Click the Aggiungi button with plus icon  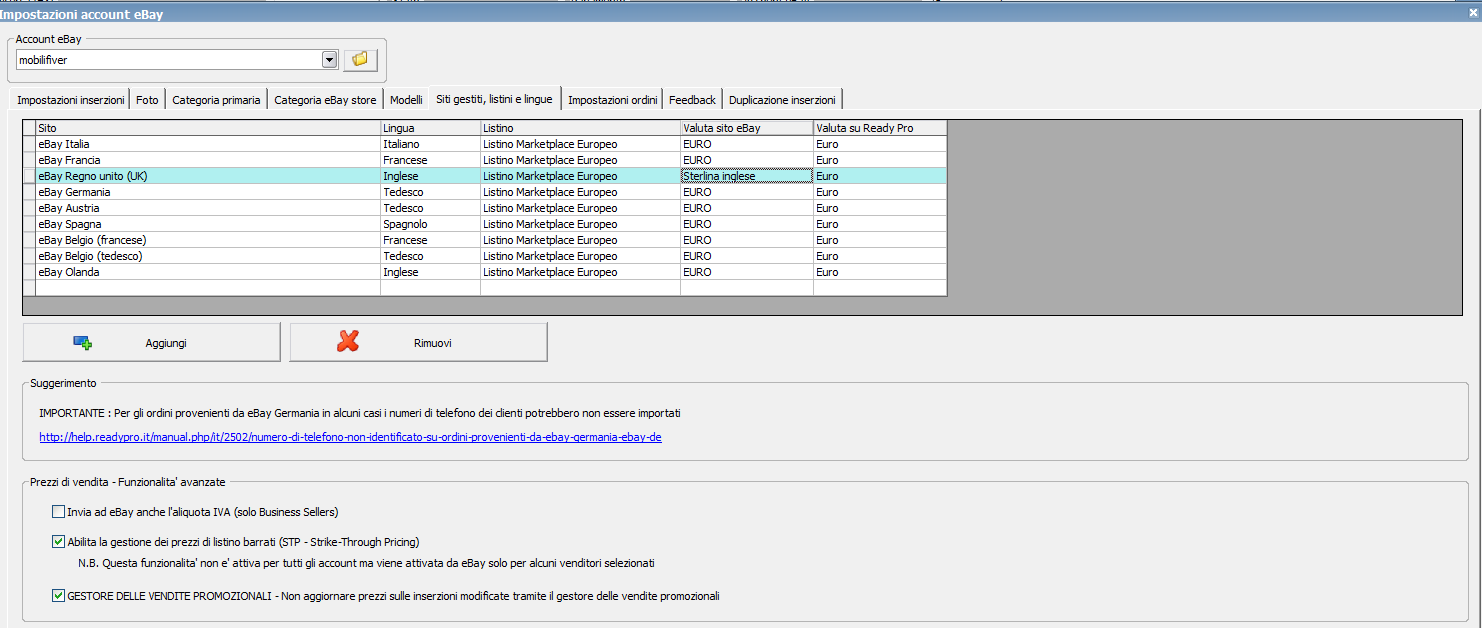pyautogui.click(x=151, y=342)
